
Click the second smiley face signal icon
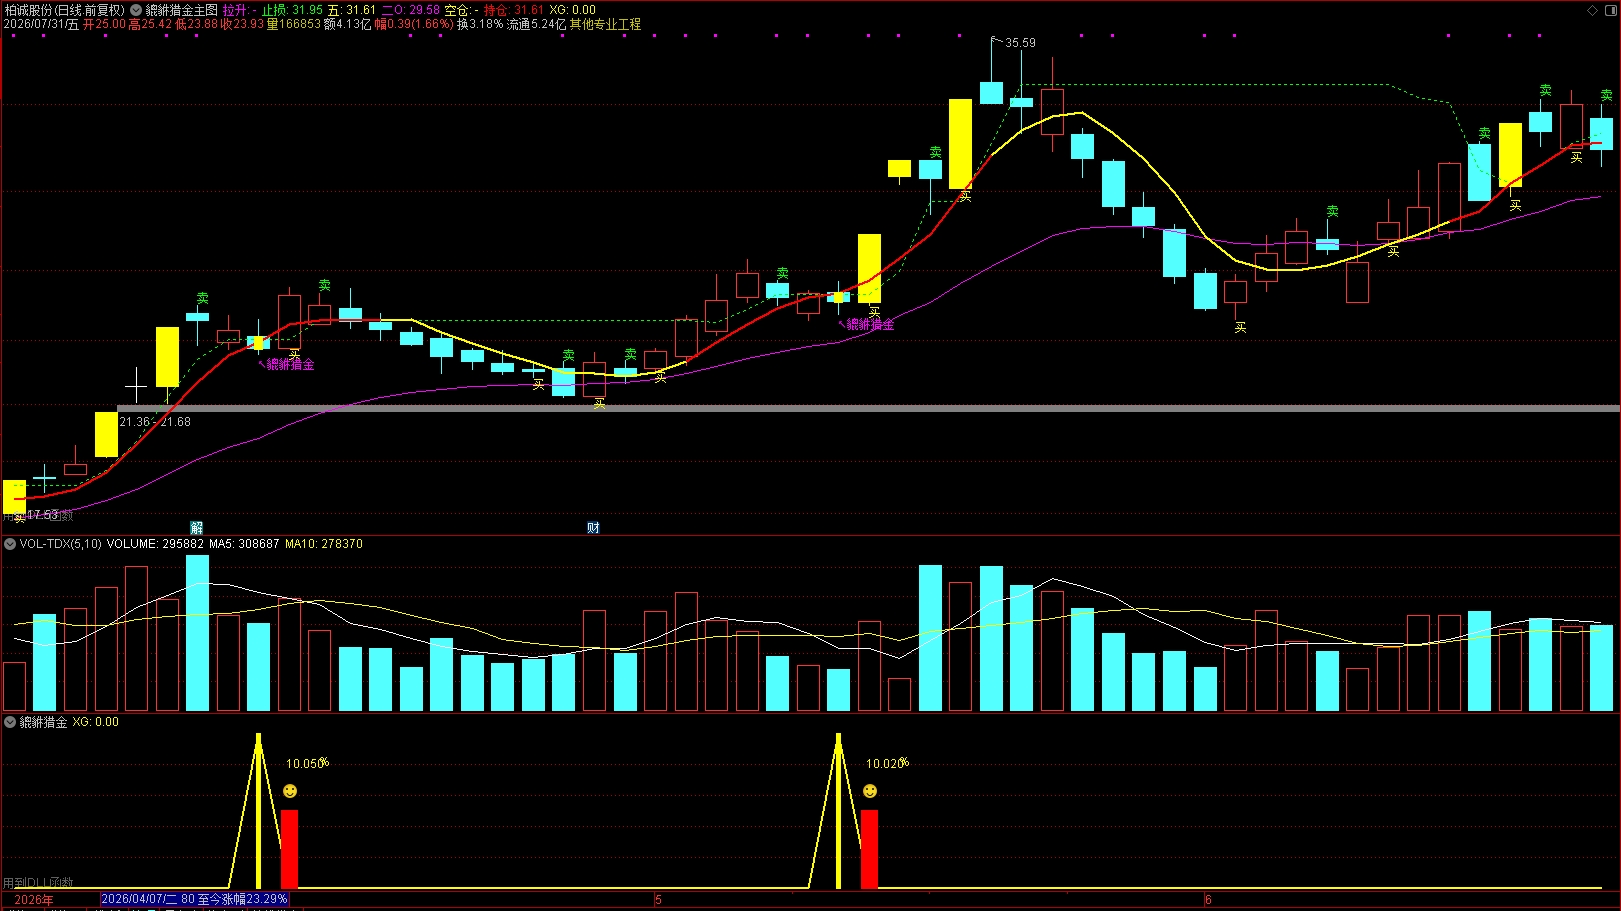click(x=870, y=791)
